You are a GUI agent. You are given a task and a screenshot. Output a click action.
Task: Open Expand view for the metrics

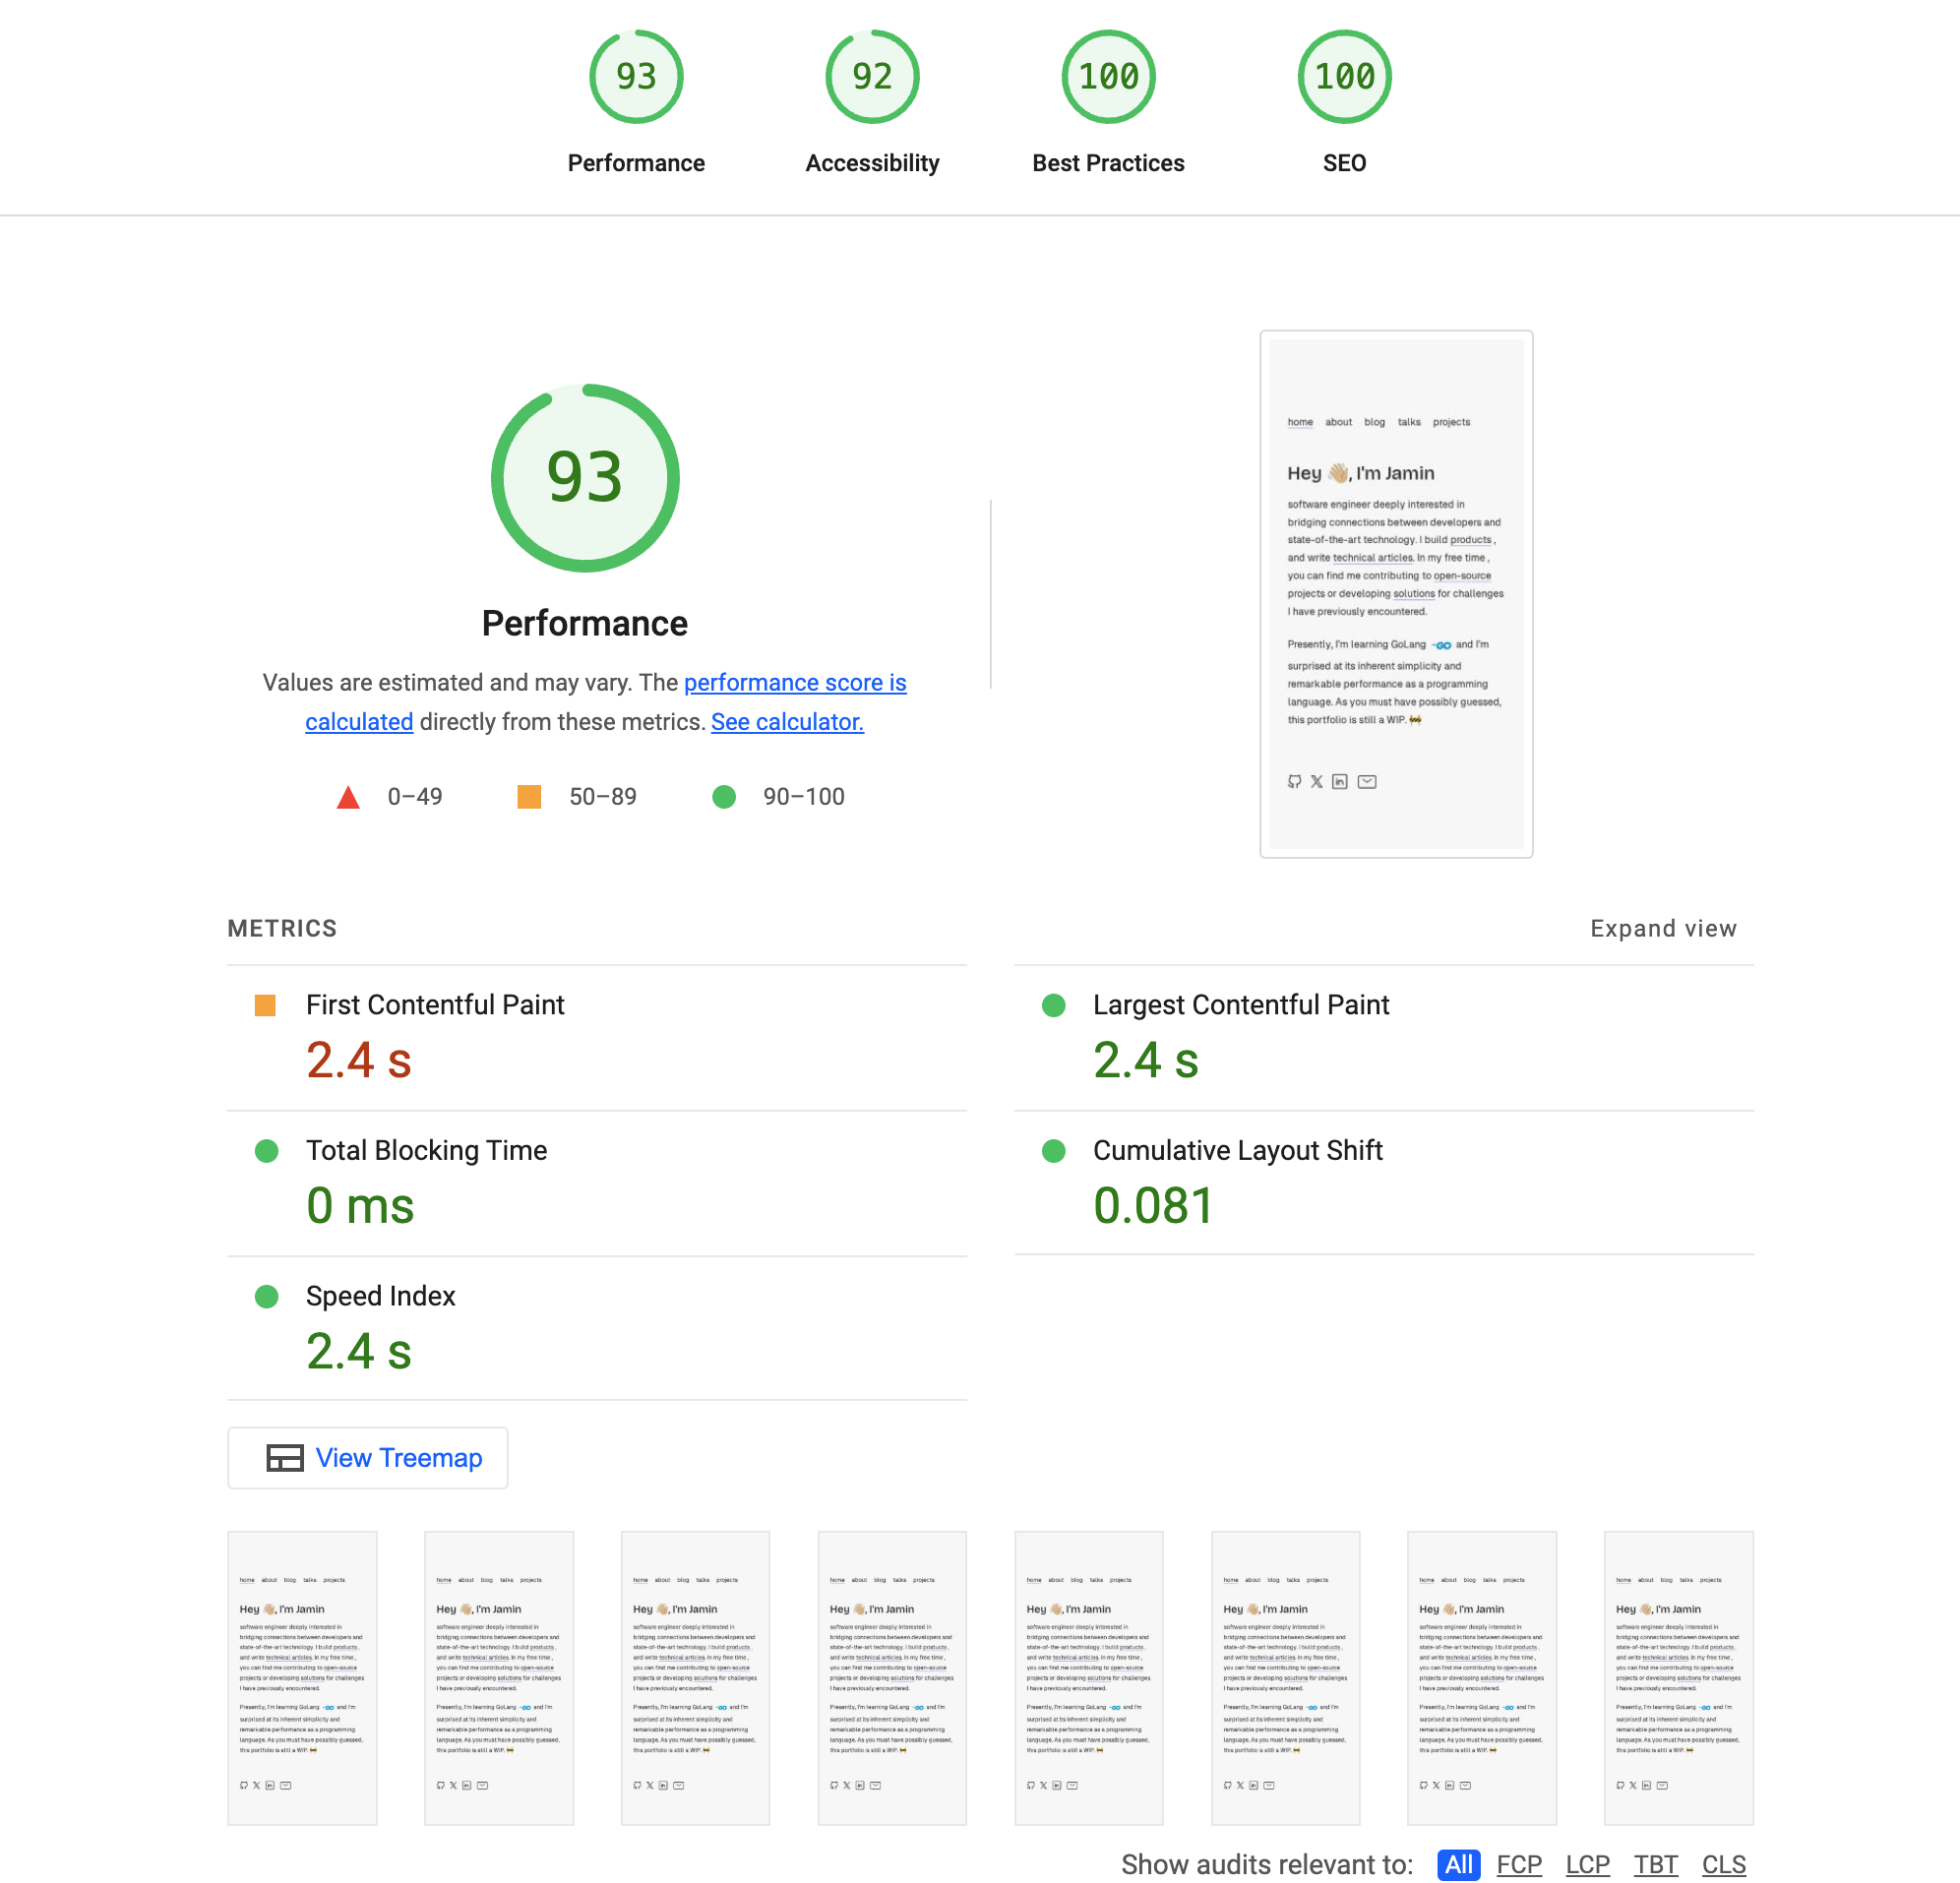[1663, 928]
